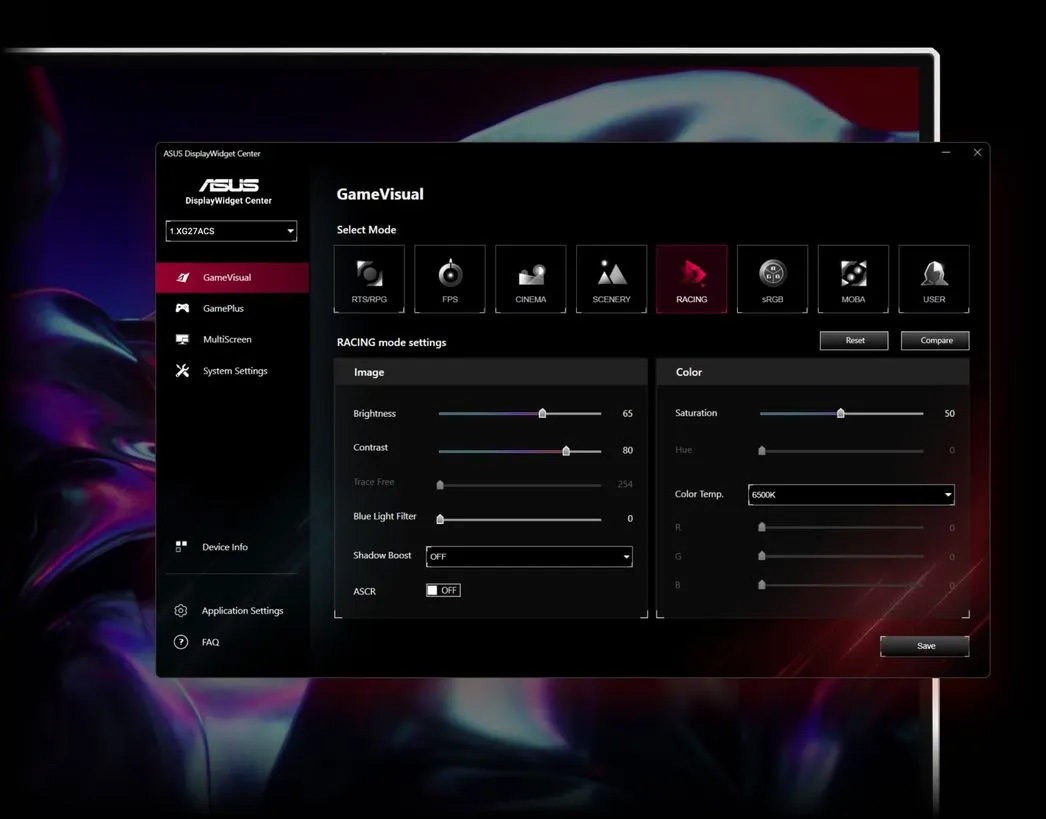Expand the Shadow Boost dropdown
1046x819 pixels.
tap(529, 556)
